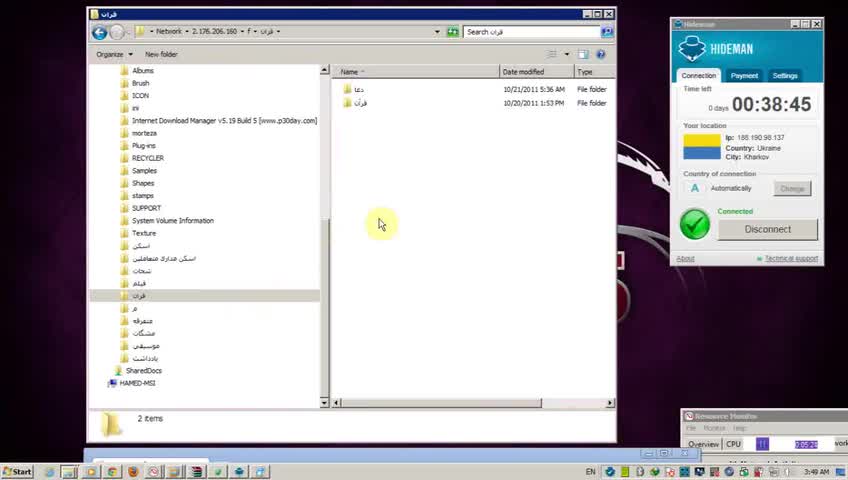The width and height of the screenshot is (848, 480).
Task: Open Technical support link in Hideman
Action: pos(791,258)
